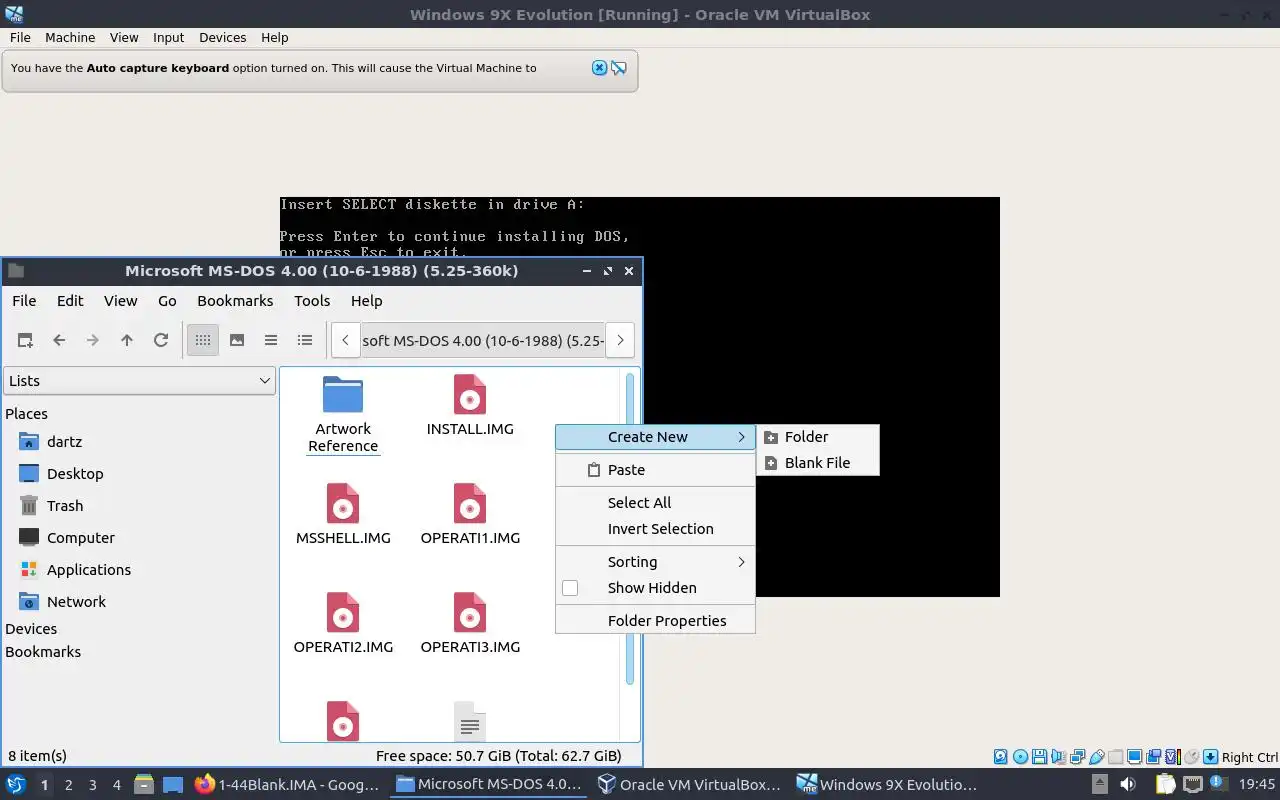Open the Edit menu in file manager
The image size is (1280, 800).
(x=70, y=301)
